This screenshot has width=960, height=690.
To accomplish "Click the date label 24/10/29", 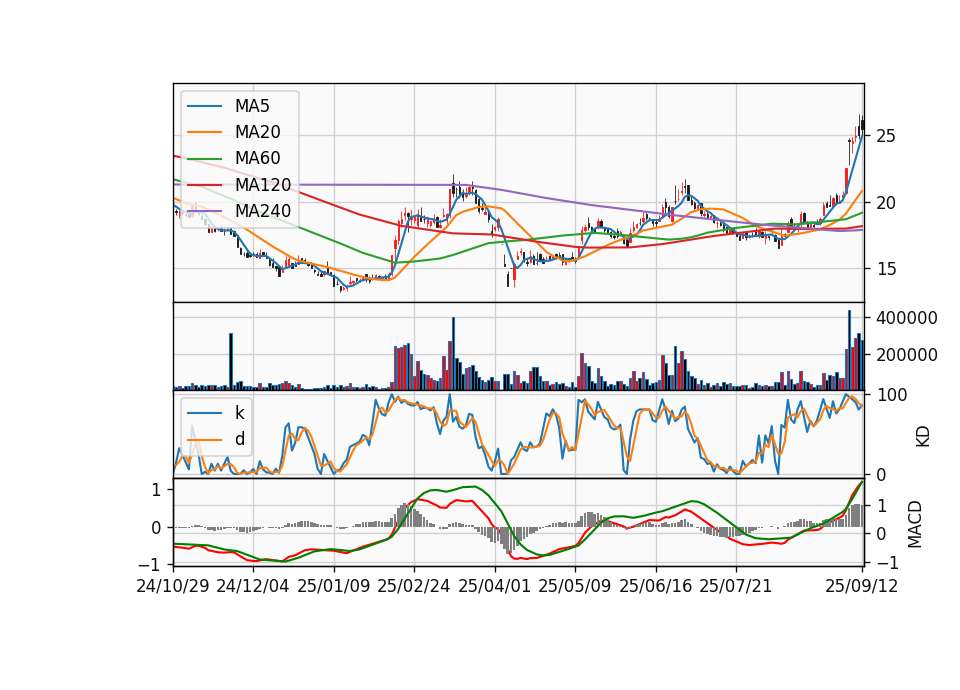I will pyautogui.click(x=173, y=587).
